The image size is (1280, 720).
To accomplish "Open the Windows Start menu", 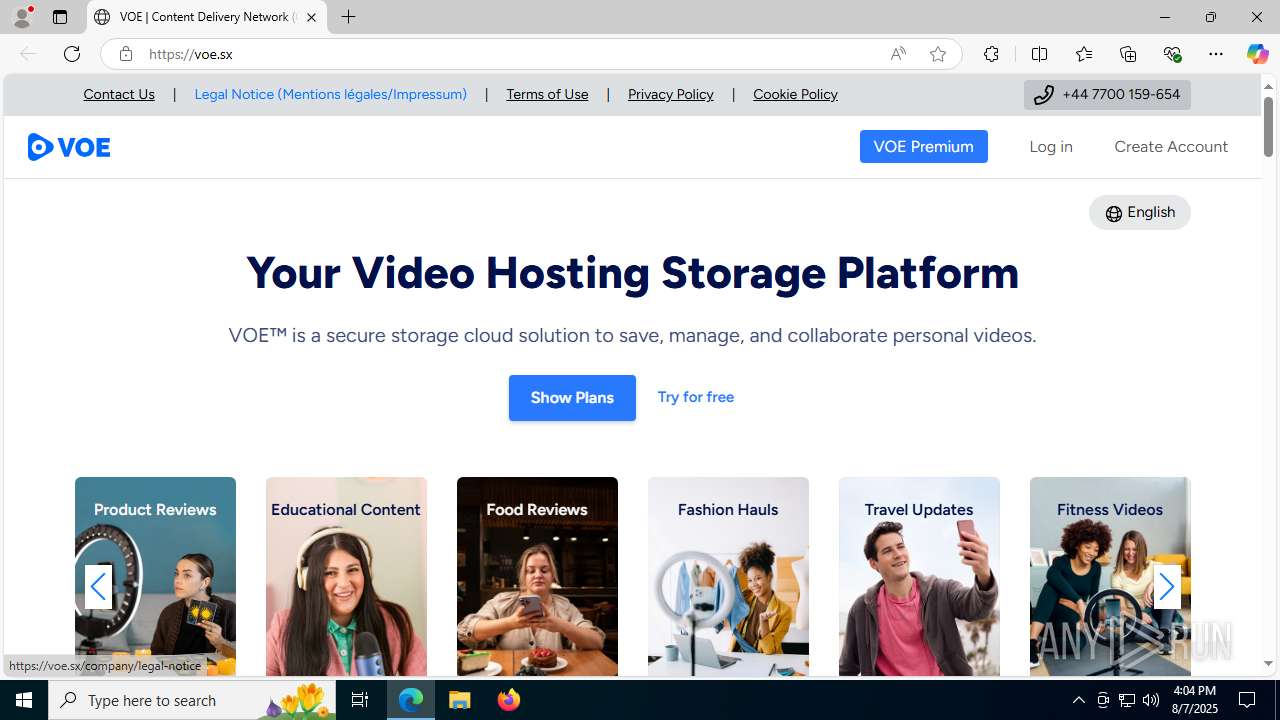I will click(24, 700).
